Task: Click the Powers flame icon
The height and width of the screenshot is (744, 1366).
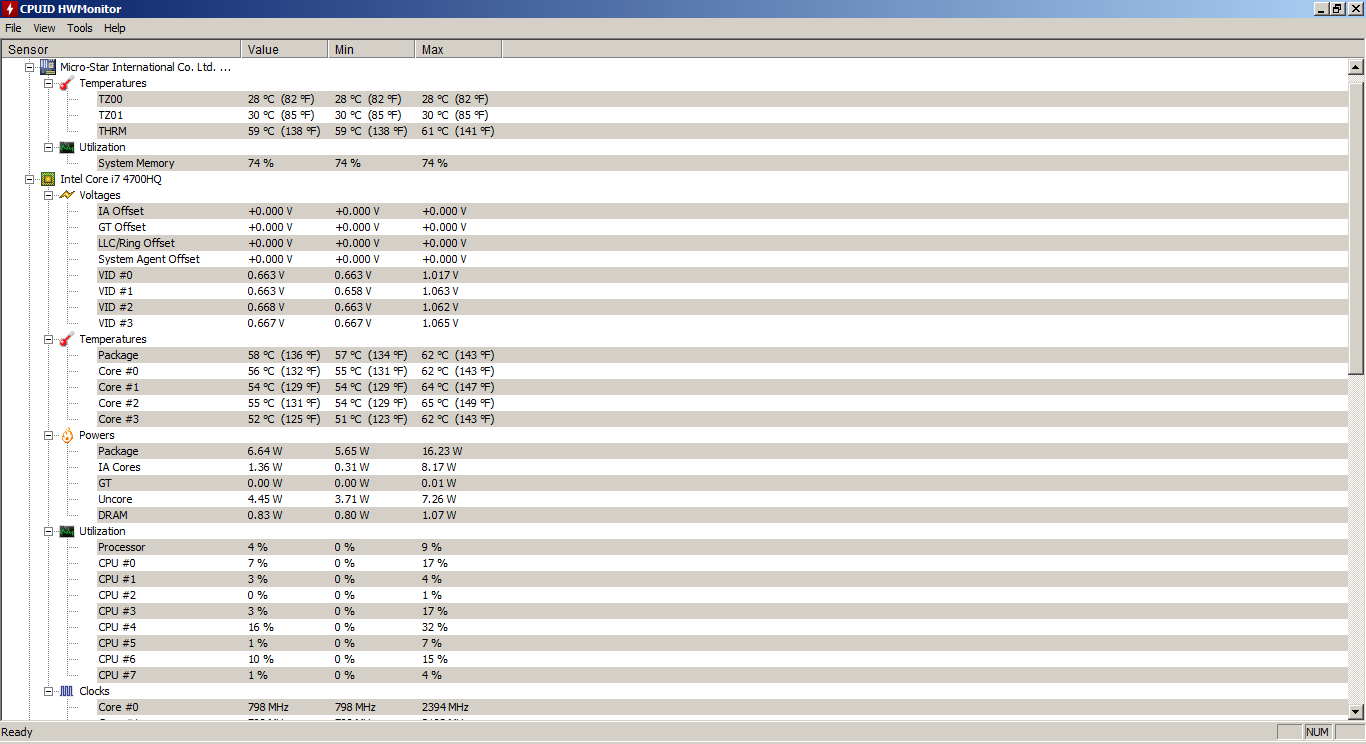Action: pos(66,435)
